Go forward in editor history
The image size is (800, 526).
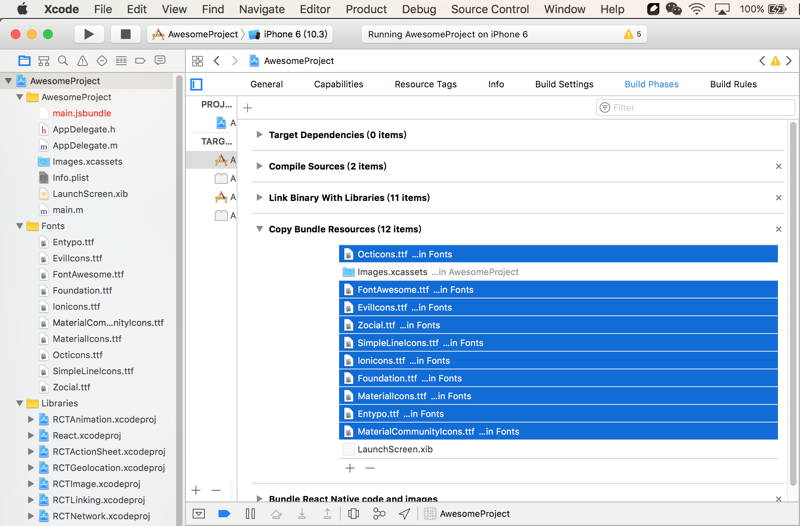235,61
